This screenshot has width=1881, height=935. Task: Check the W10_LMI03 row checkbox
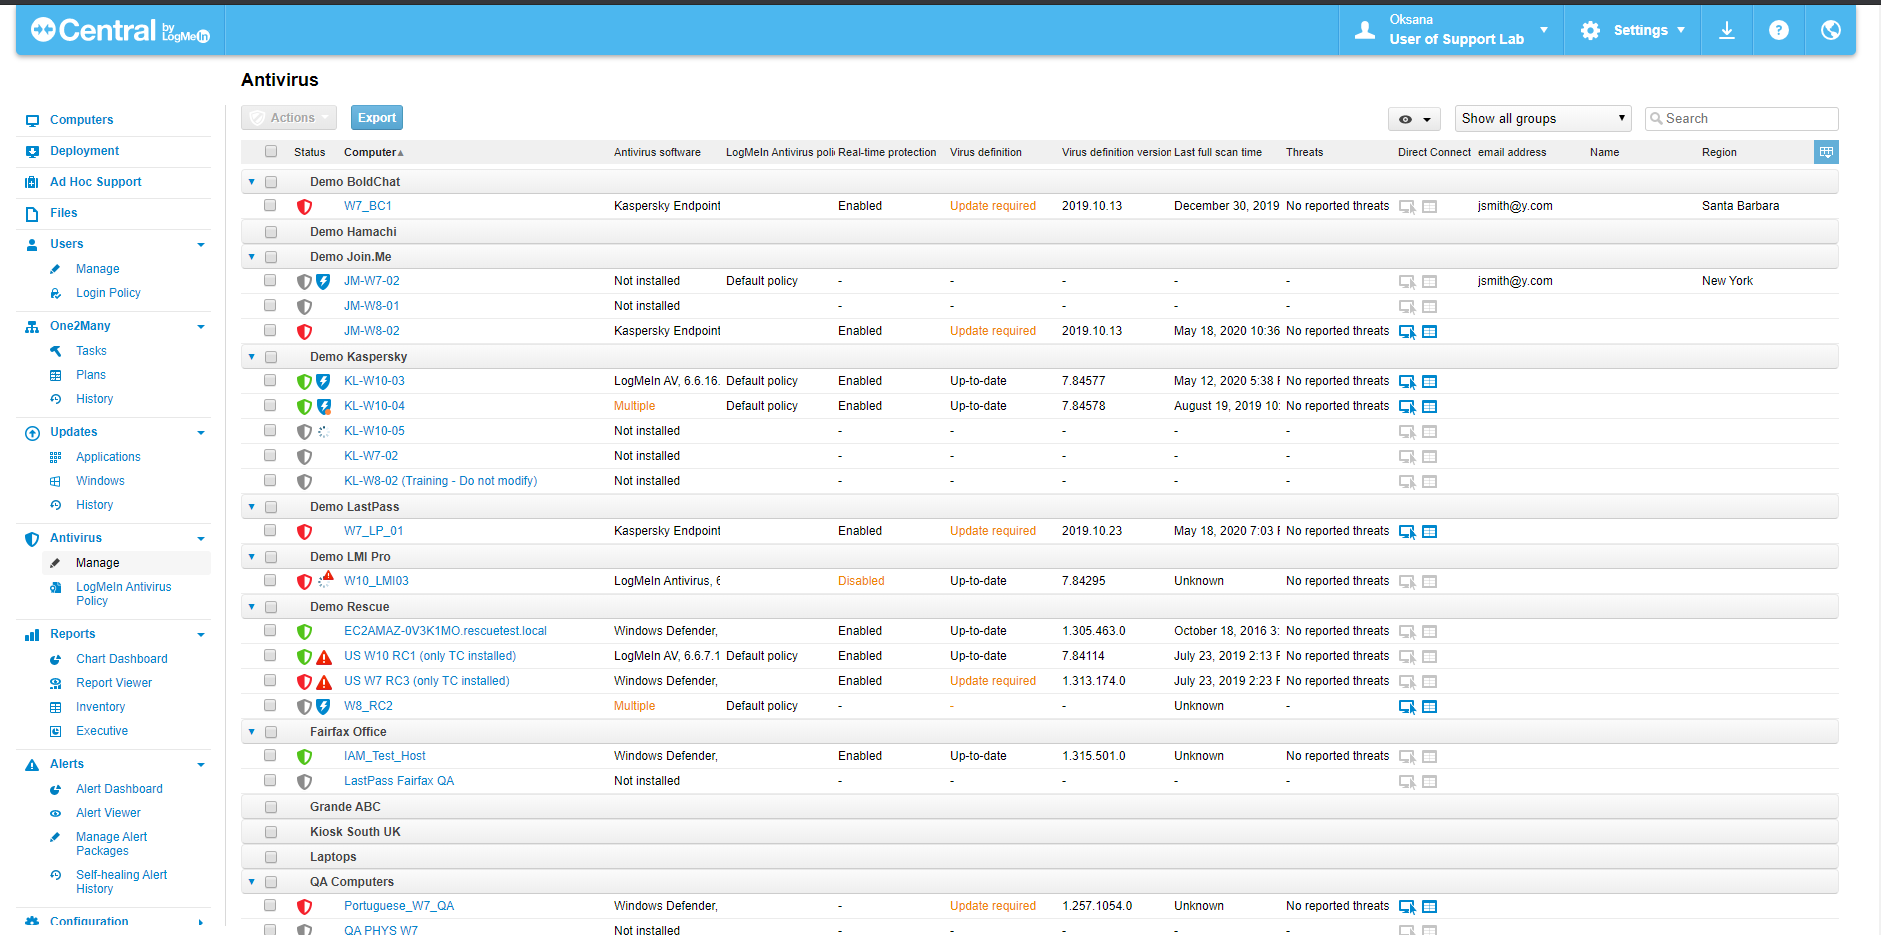[270, 580]
